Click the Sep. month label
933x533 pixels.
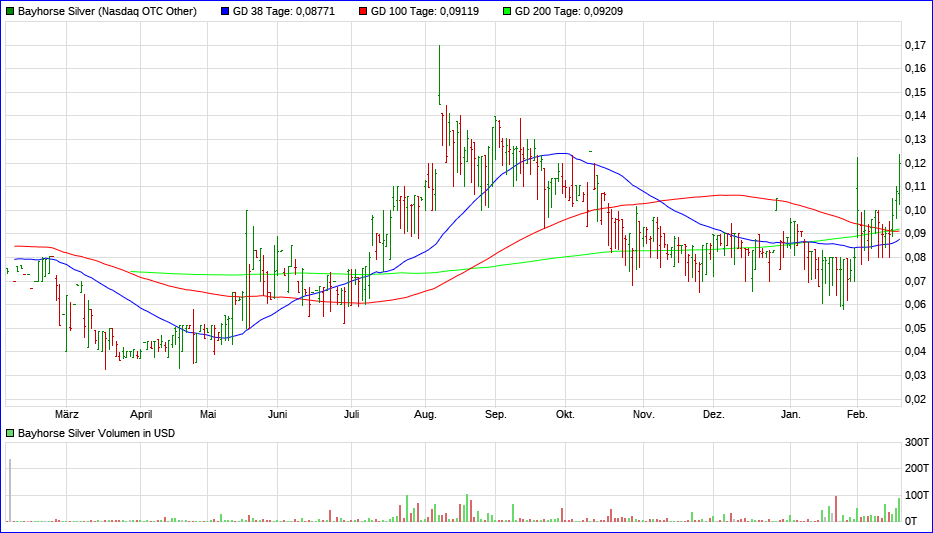[x=496, y=415]
